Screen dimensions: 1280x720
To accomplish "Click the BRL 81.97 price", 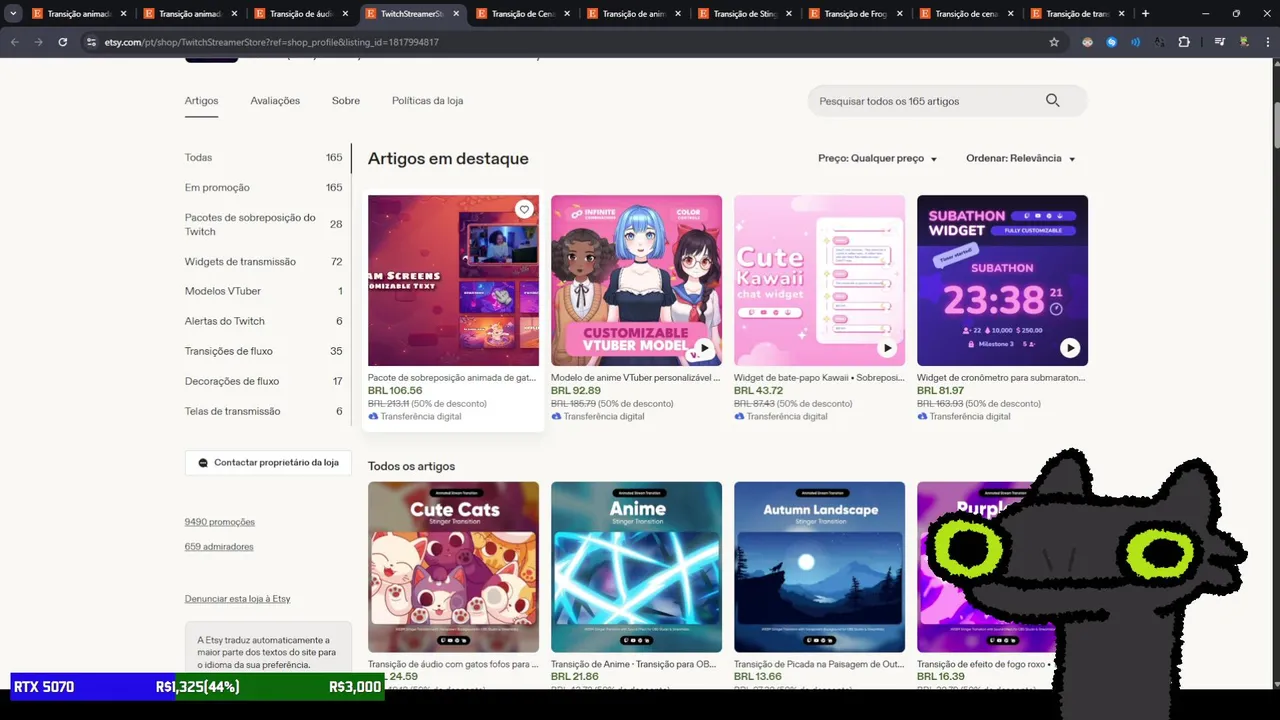I will 941,391.
